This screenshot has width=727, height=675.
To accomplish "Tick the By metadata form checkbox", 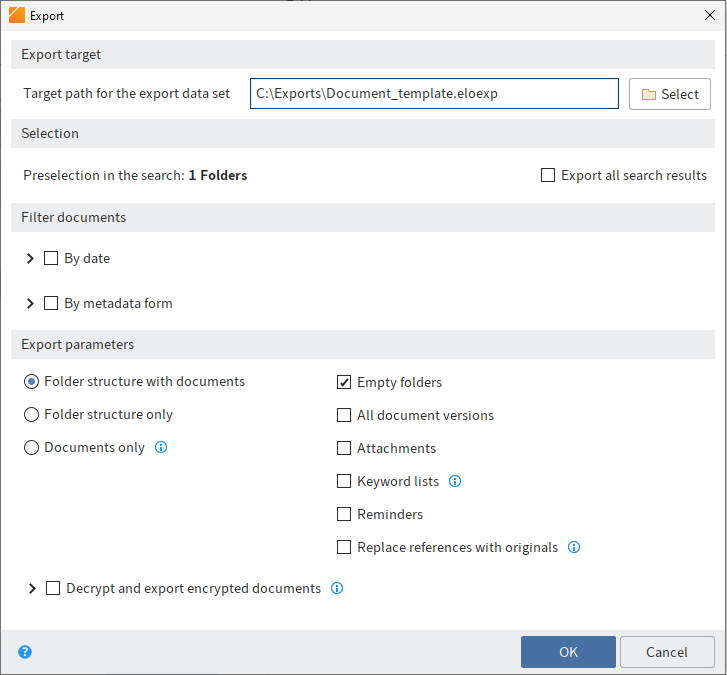I will (51, 303).
